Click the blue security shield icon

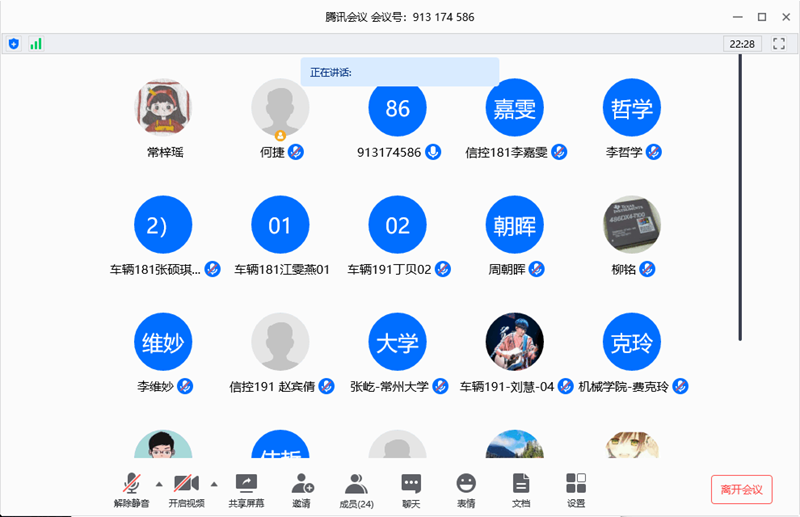tap(14, 44)
